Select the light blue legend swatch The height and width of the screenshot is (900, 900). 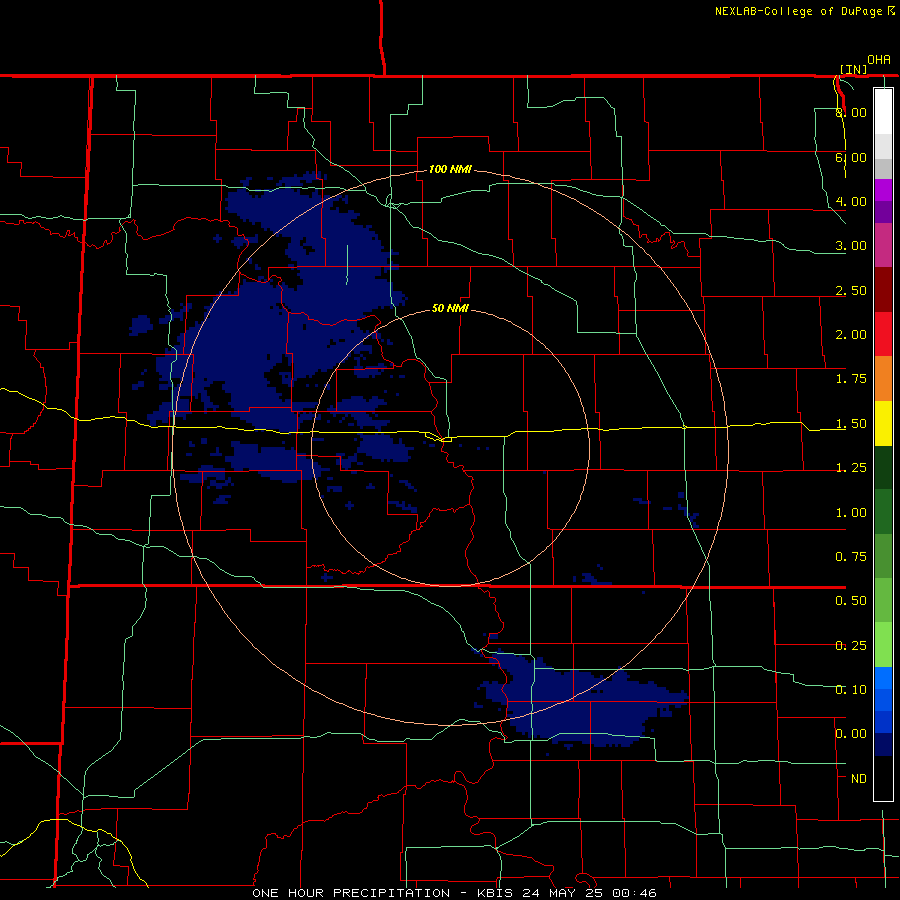click(x=883, y=678)
